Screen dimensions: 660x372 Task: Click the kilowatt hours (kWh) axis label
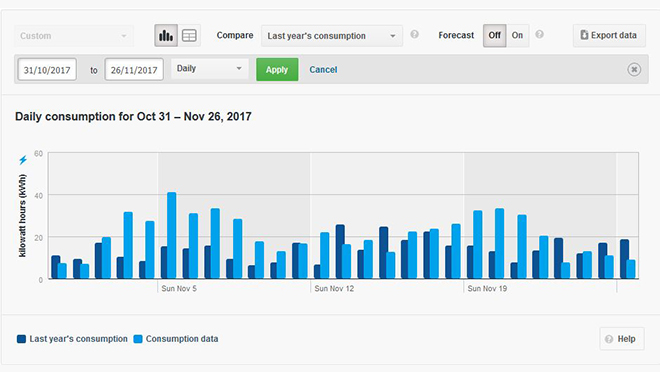click(22, 215)
